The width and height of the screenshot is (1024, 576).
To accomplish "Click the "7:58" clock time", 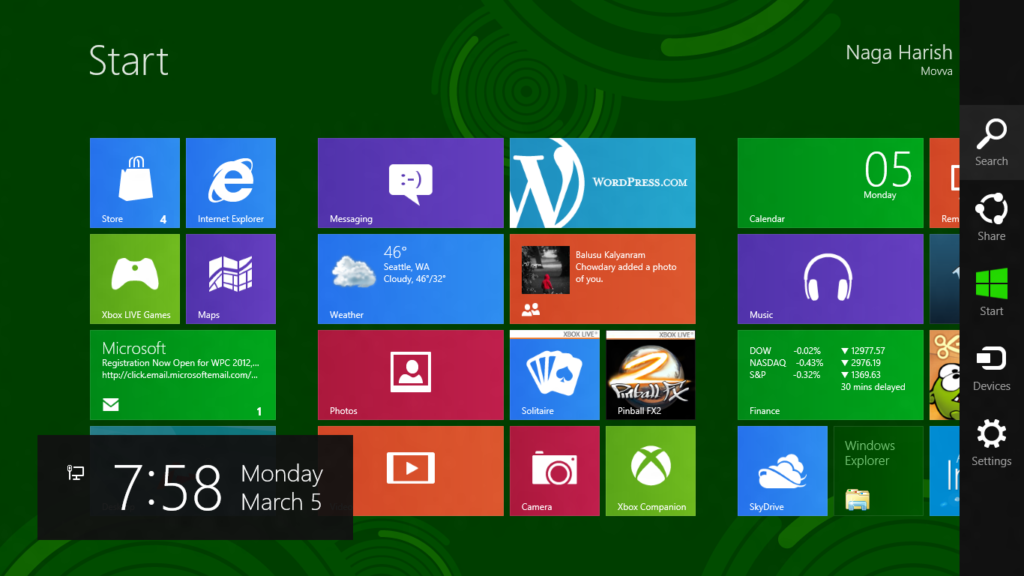I will coord(168,487).
